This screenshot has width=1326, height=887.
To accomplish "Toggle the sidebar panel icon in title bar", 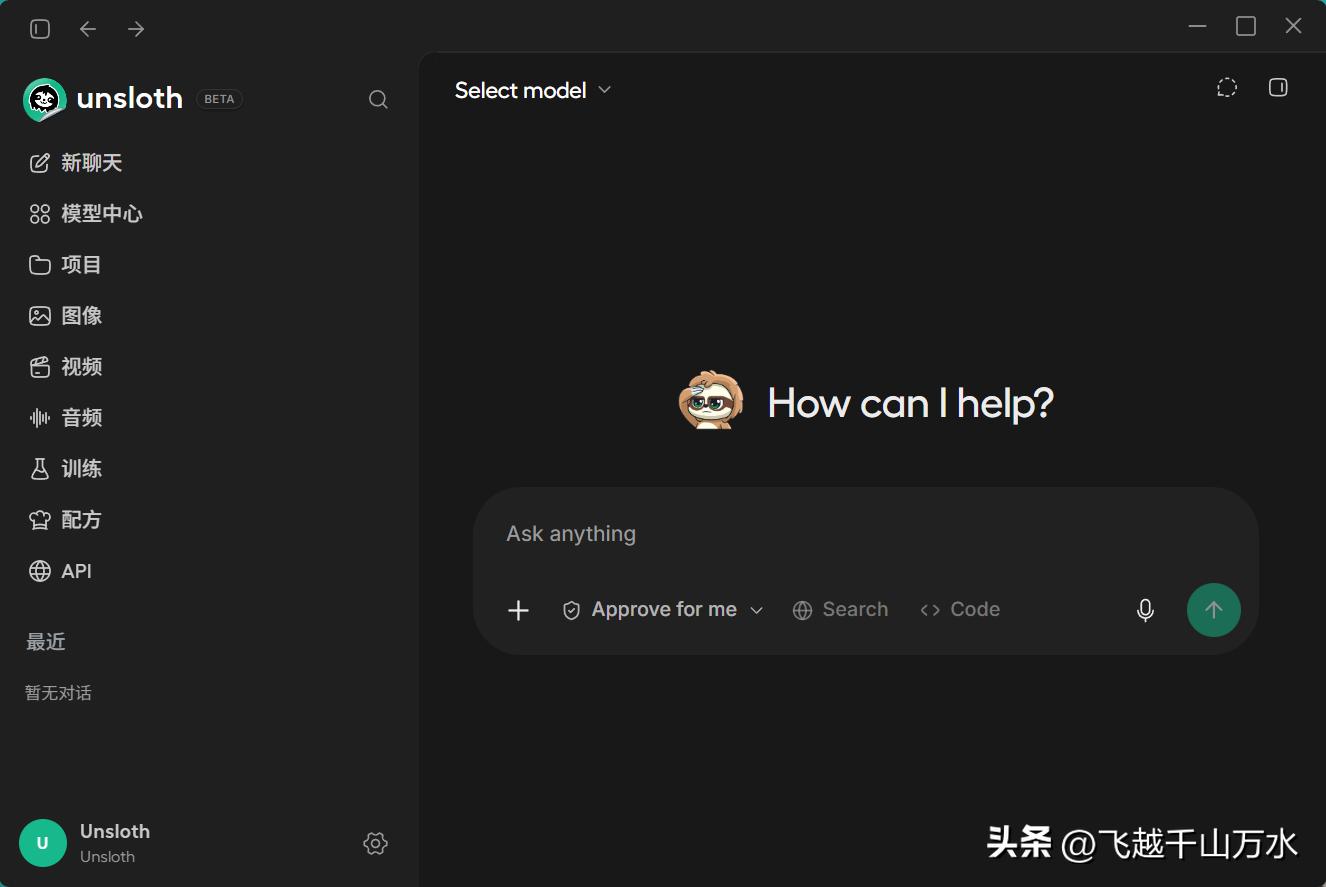I will click(x=40, y=29).
